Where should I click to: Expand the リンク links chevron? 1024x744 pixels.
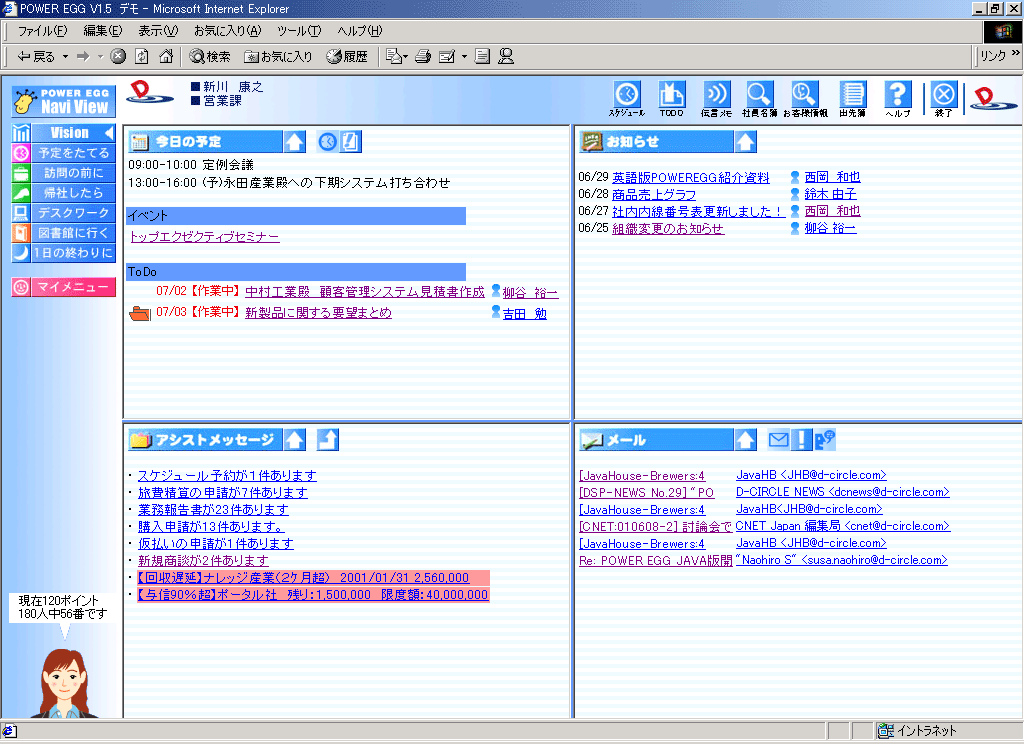tap(1016, 53)
